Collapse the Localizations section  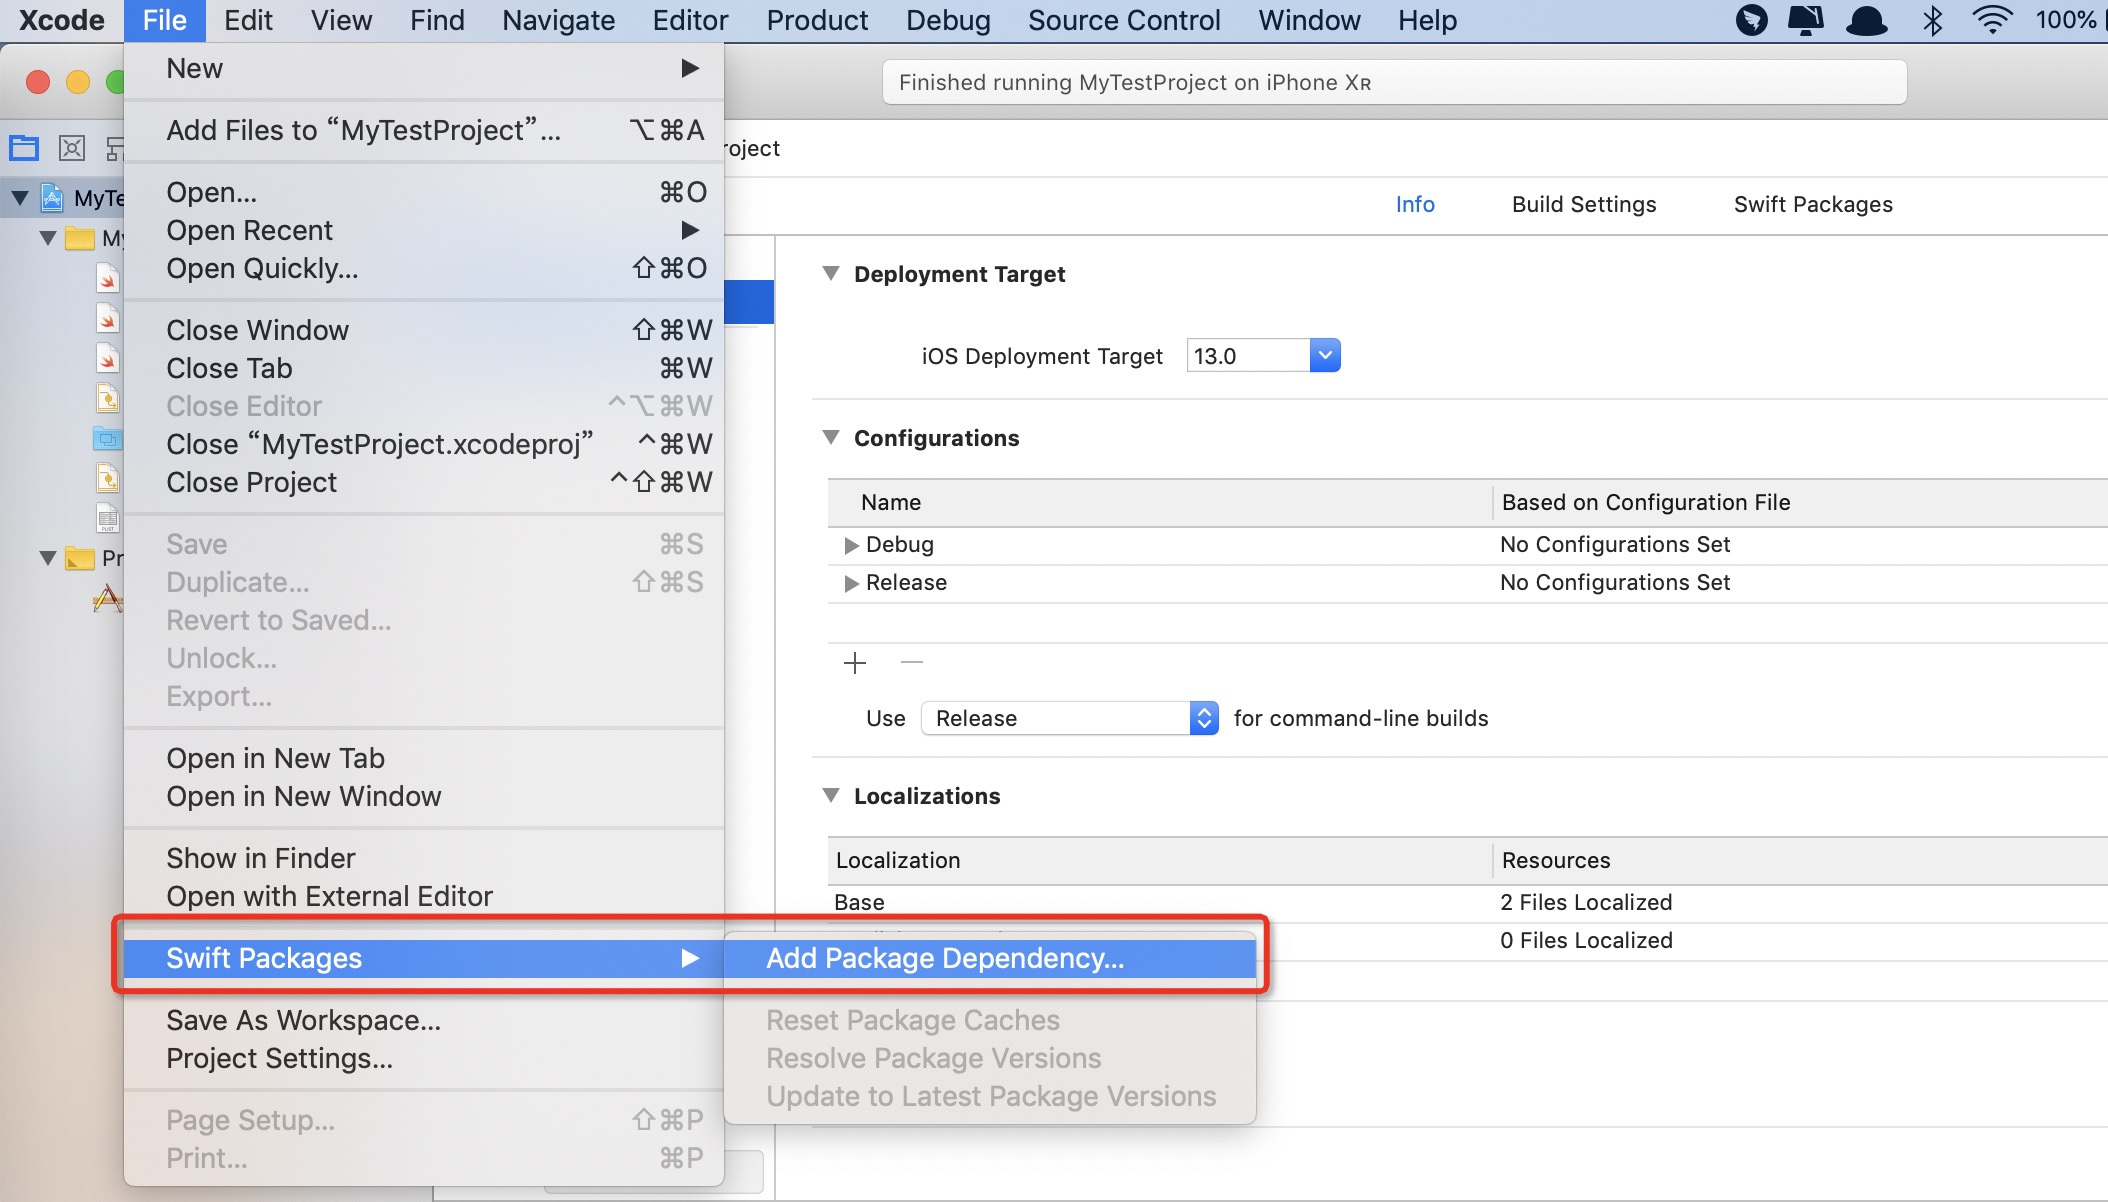830,795
